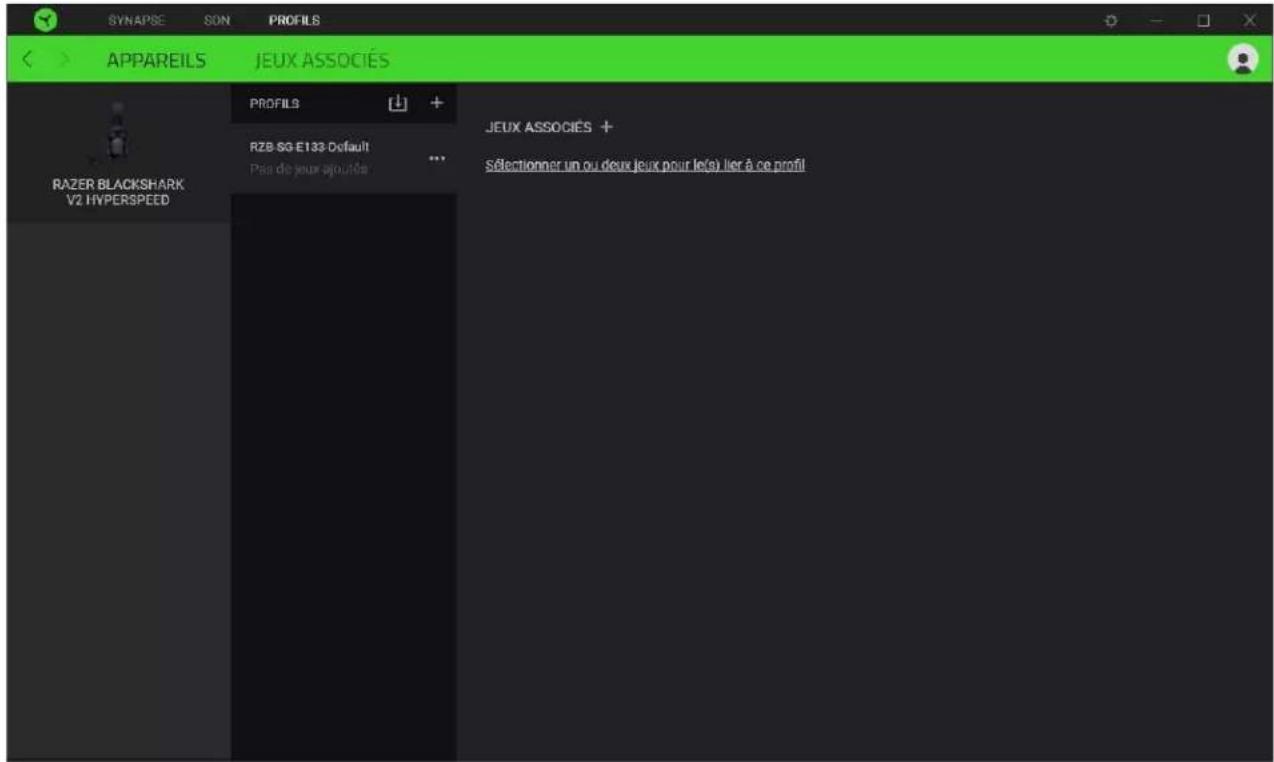Open the three-dot menu for RZB-SG-E133-Default
This screenshot has height=762, width=1274.
(x=435, y=159)
